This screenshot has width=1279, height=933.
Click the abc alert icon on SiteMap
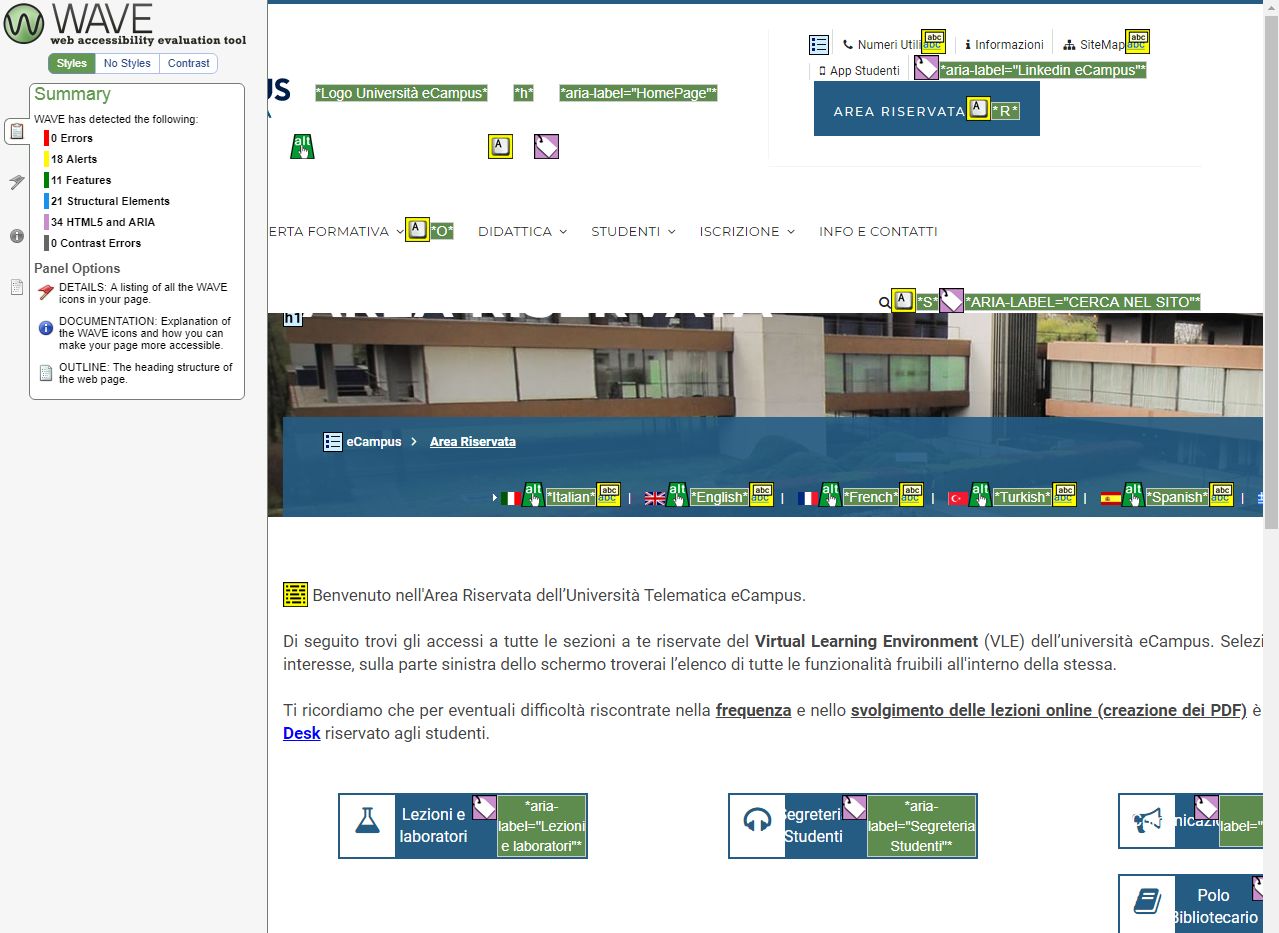point(1137,42)
